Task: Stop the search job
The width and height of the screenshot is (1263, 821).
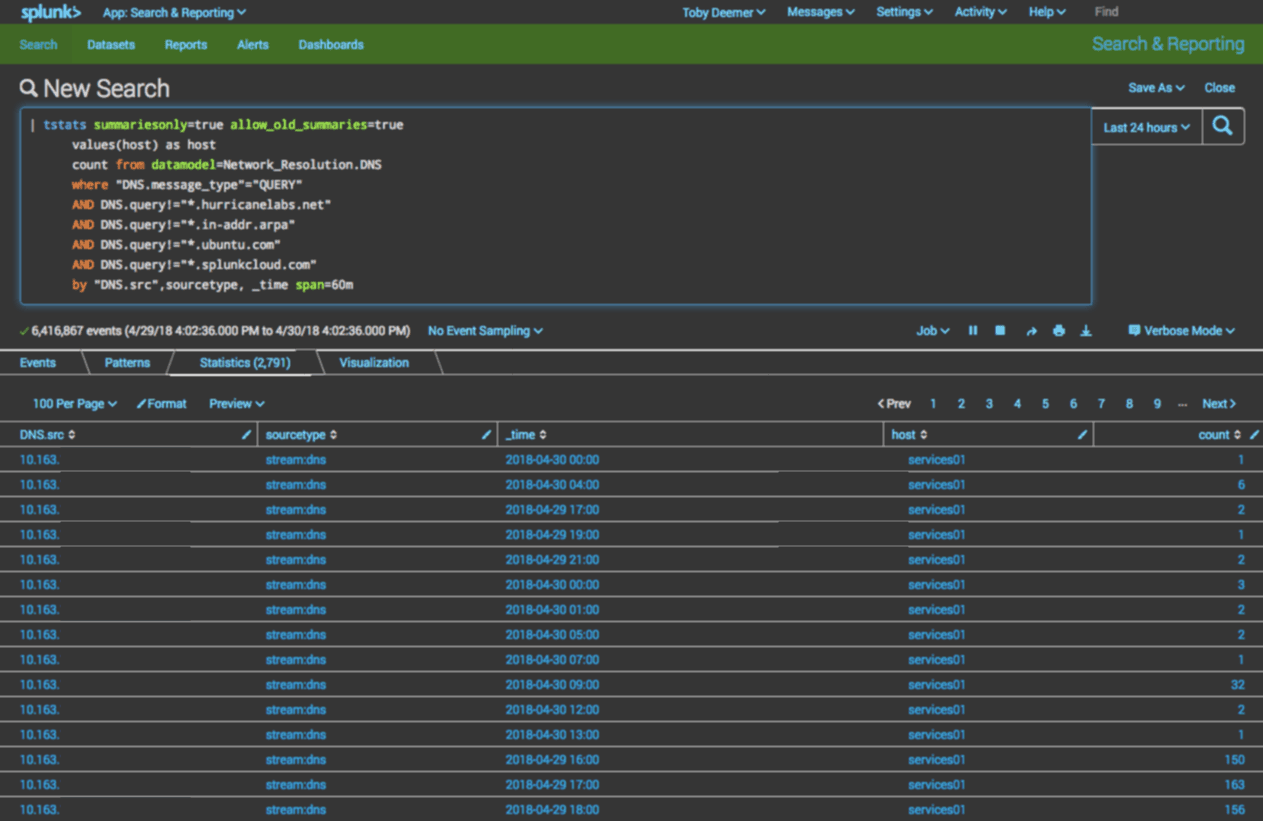Action: point(1000,331)
